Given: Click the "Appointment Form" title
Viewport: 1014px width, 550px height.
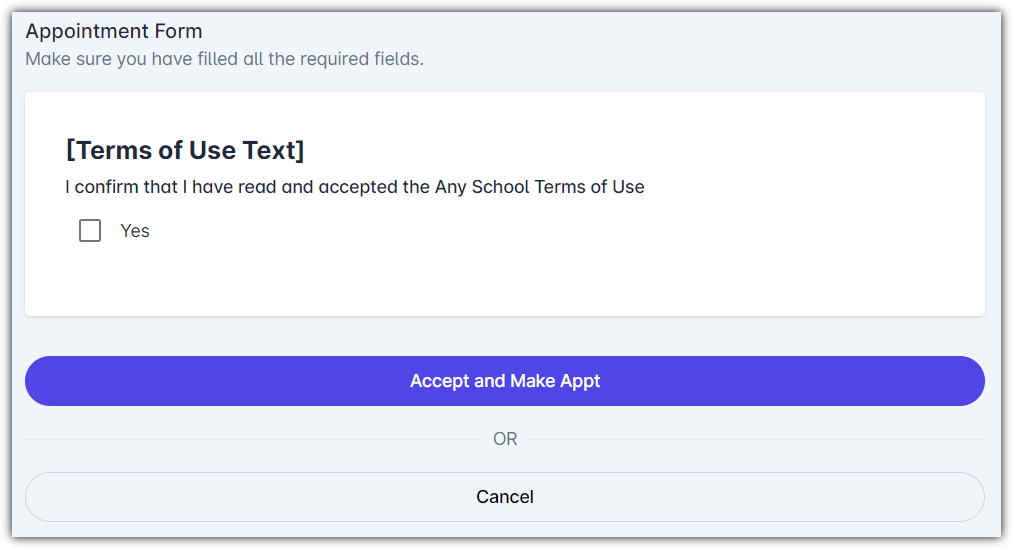Looking at the screenshot, I should coord(114,31).
